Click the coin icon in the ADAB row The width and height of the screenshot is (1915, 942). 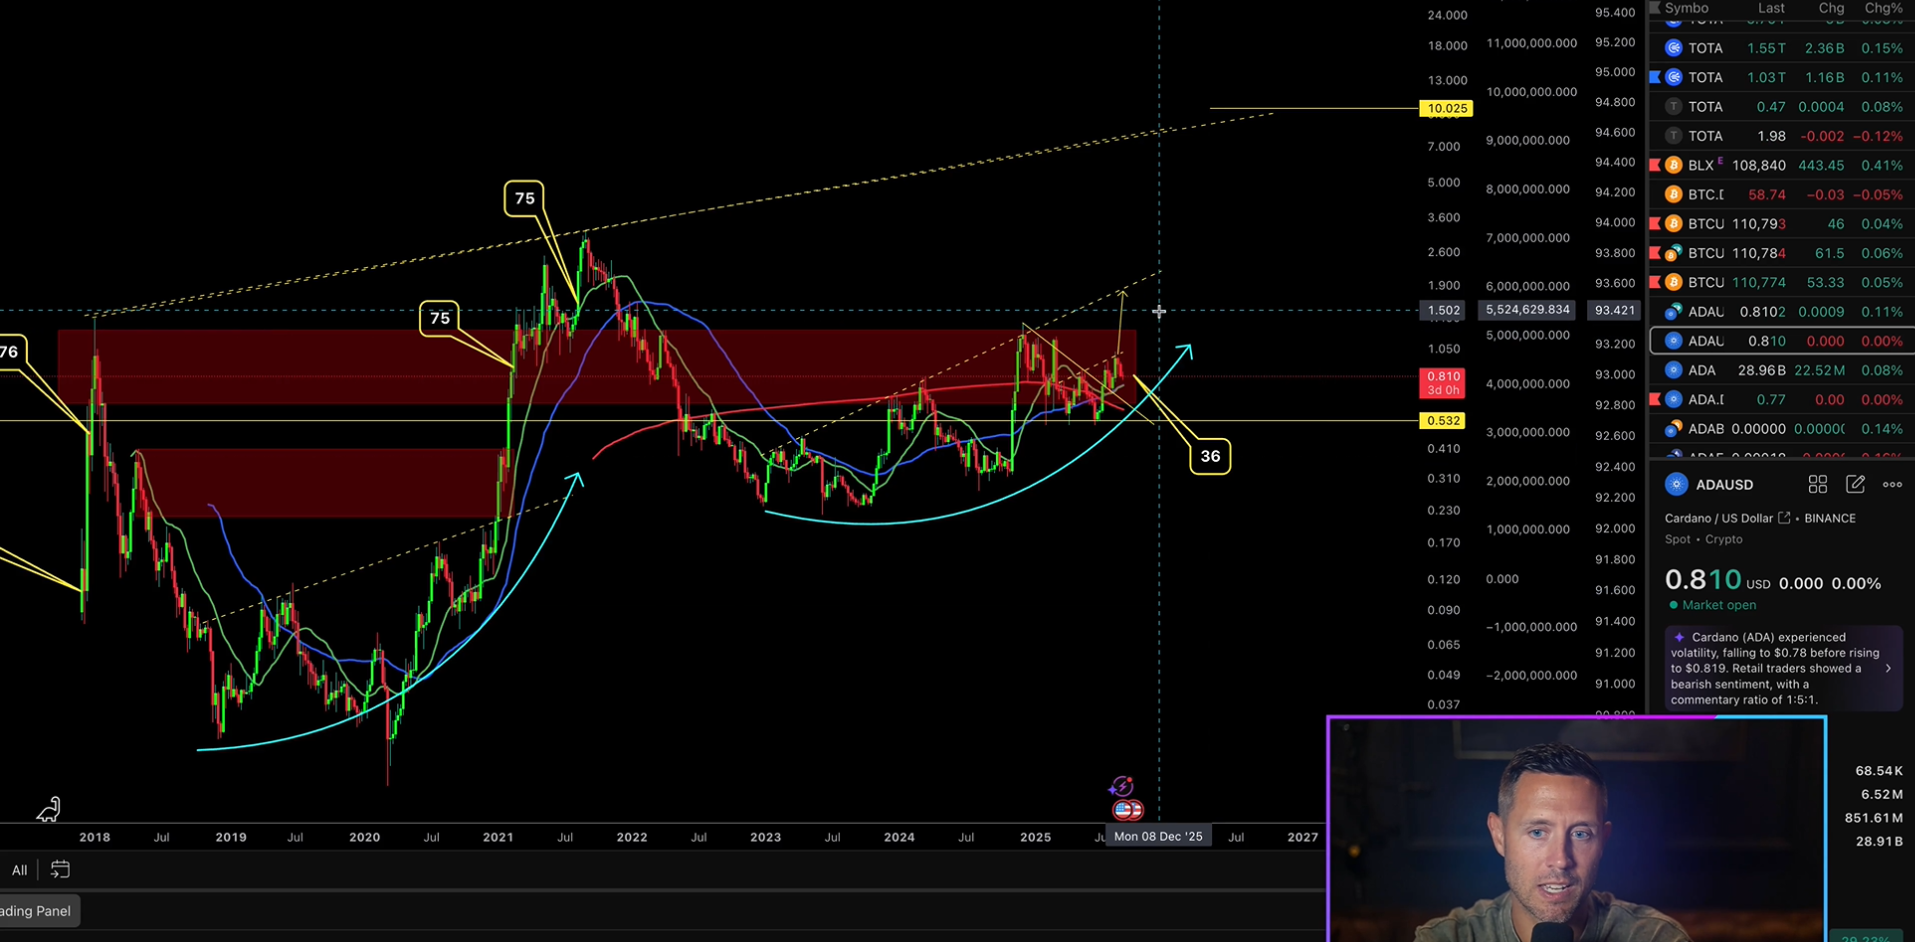point(1673,429)
